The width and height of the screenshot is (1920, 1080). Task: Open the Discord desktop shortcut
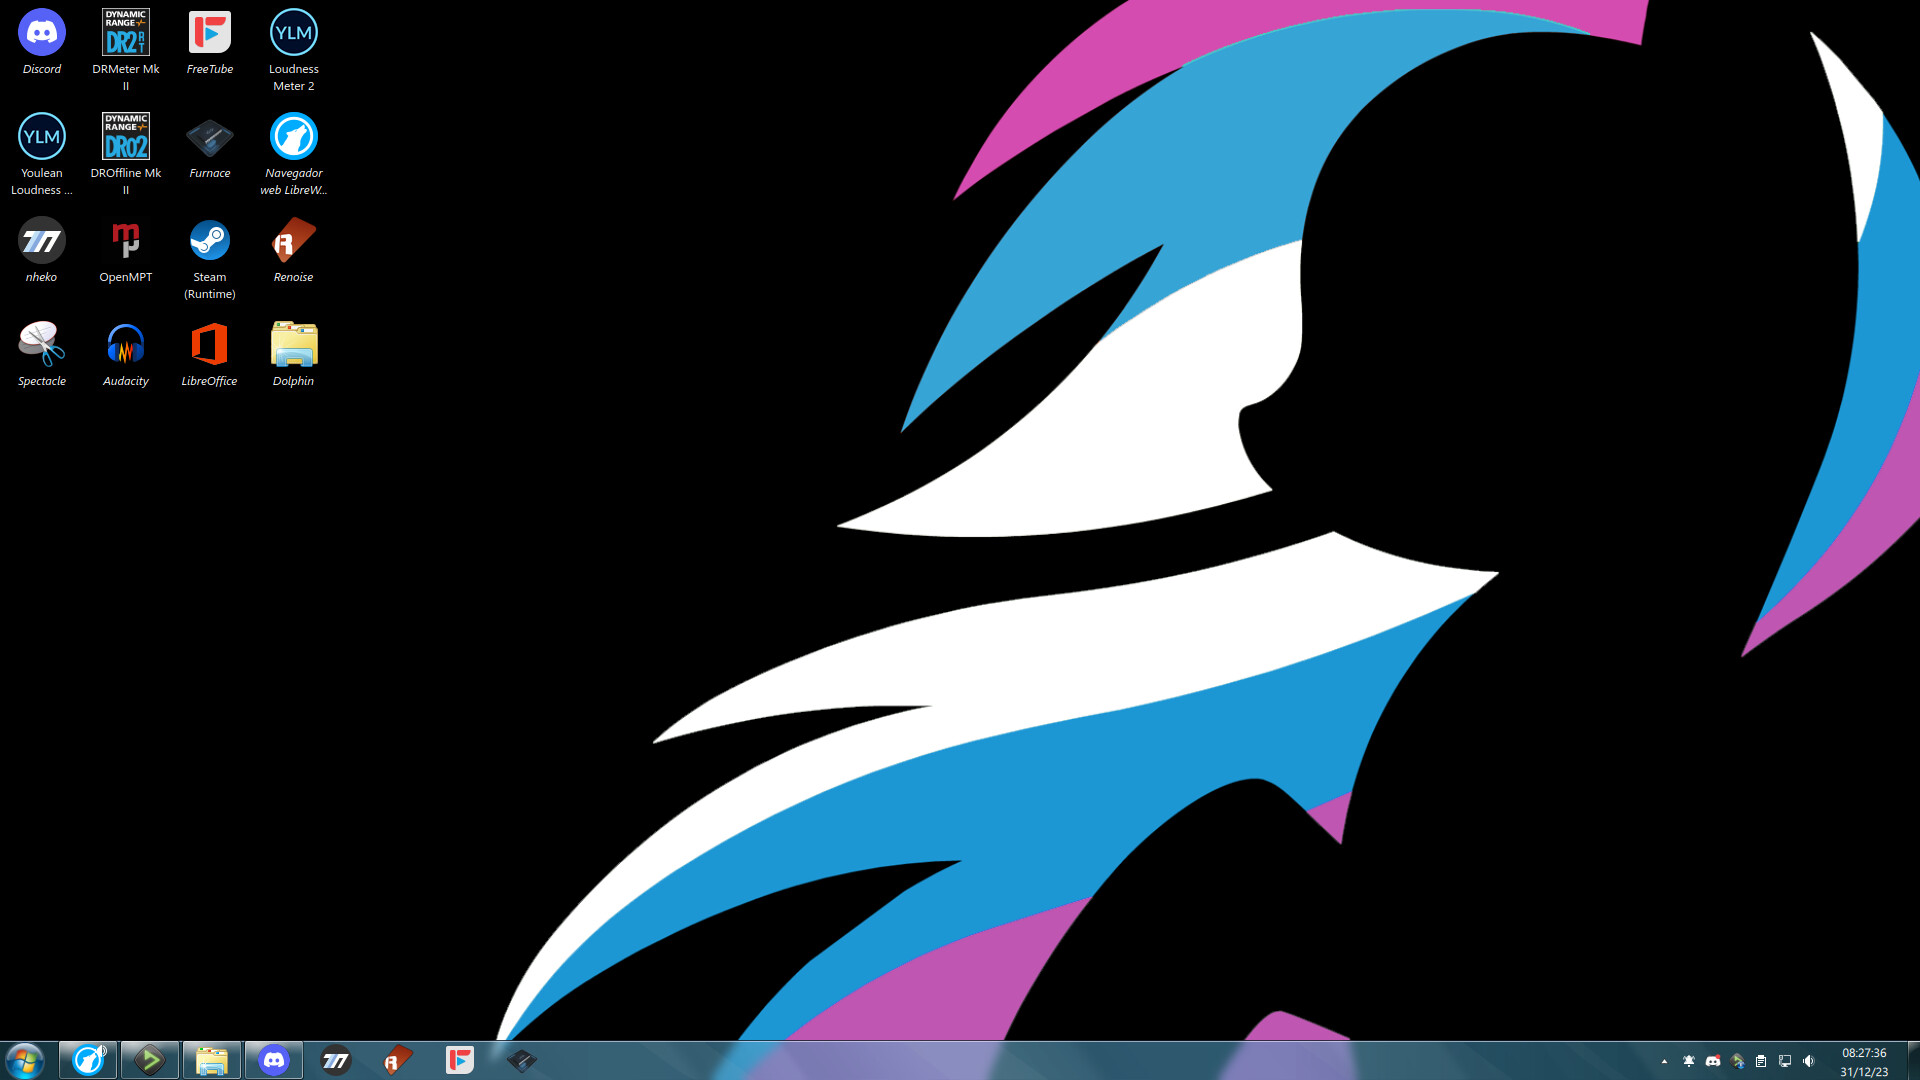pyautogui.click(x=42, y=34)
